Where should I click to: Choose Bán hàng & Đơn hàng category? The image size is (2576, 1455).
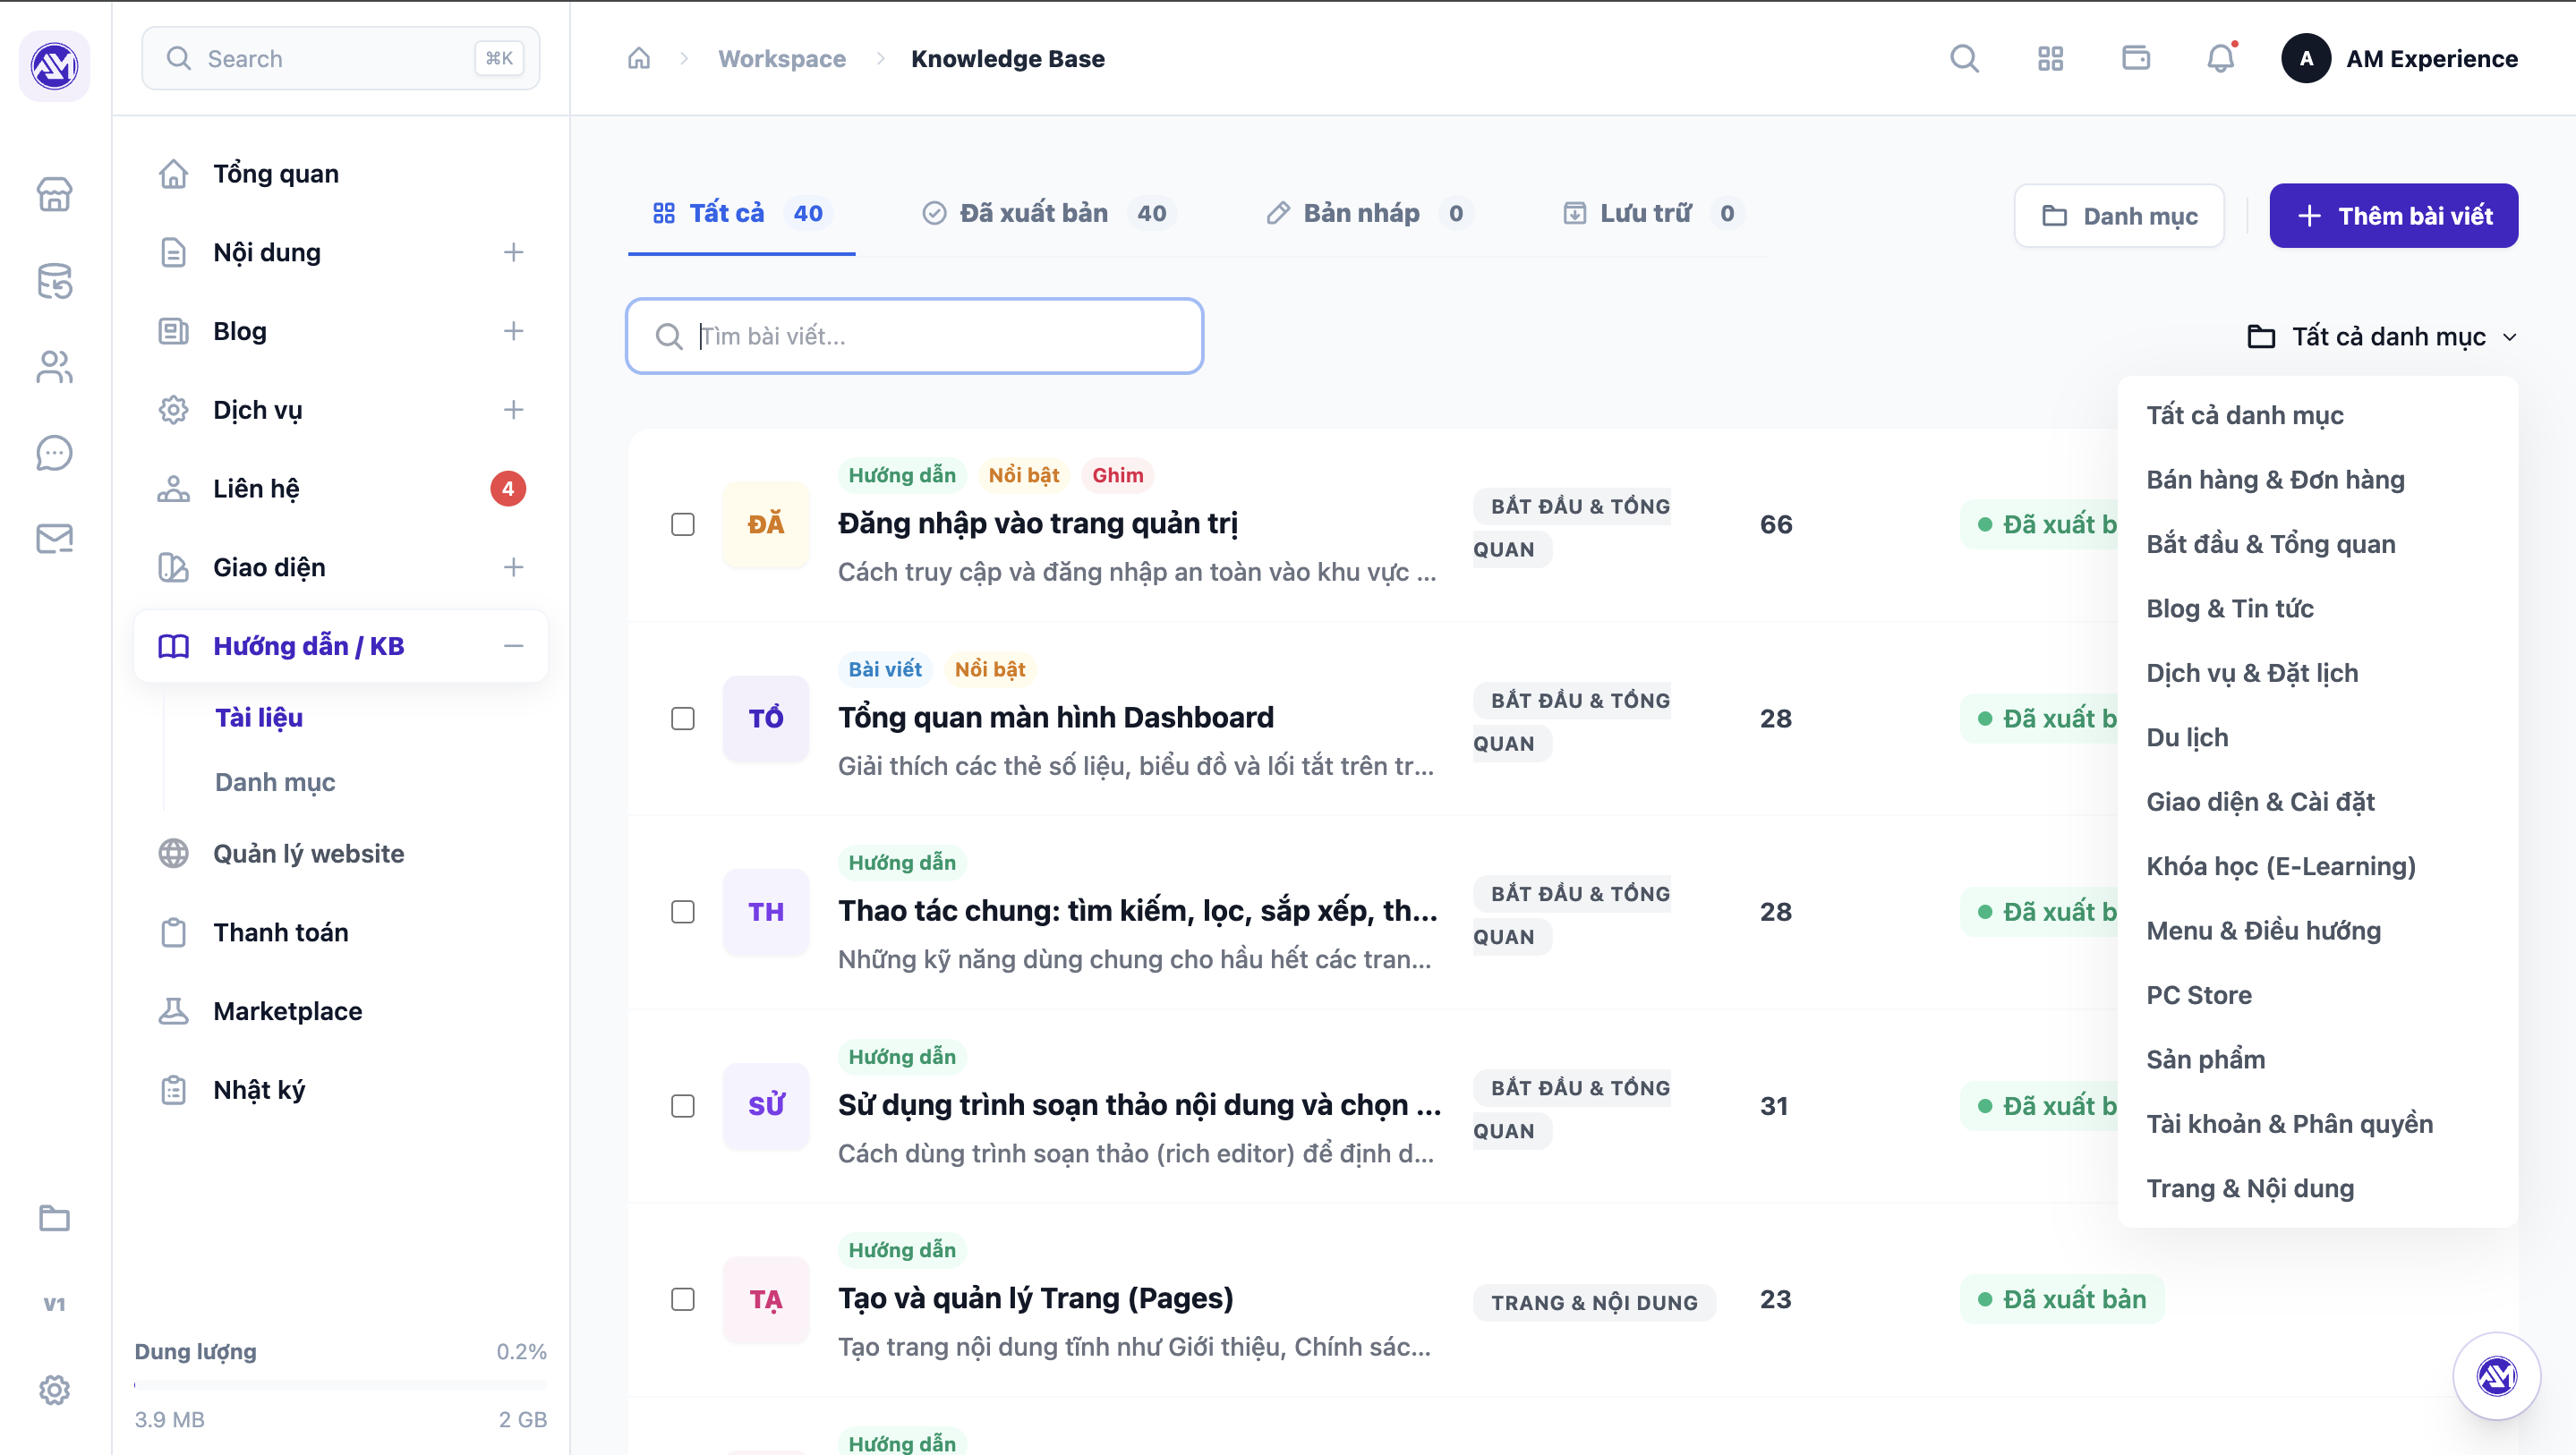[x=2318, y=480]
